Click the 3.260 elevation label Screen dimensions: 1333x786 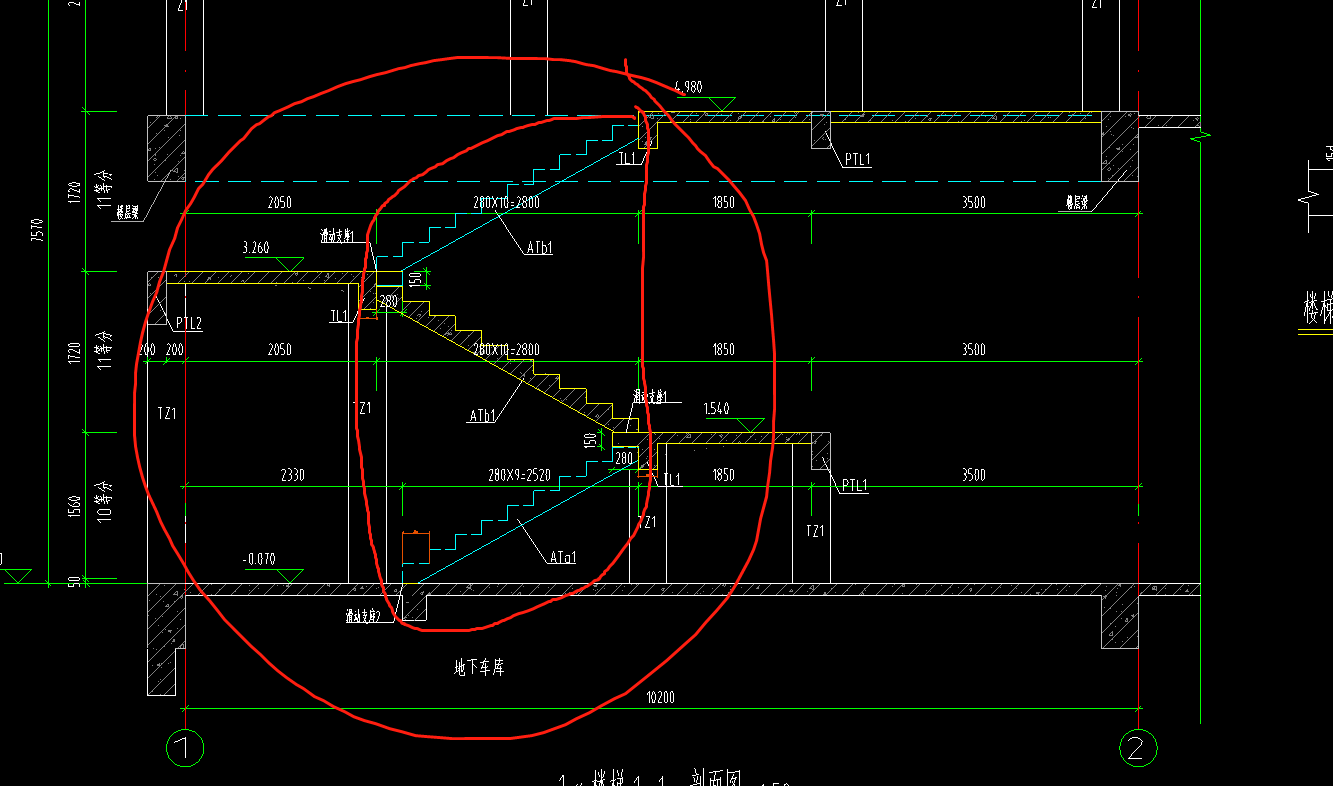(256, 248)
